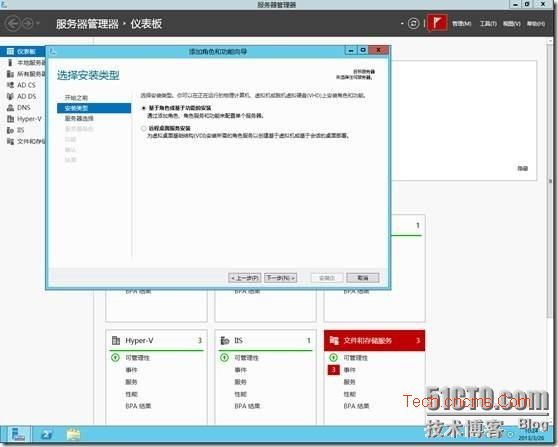Open the 帮助(H) menu
Screen dimensions: 558x447
(x=536, y=23)
